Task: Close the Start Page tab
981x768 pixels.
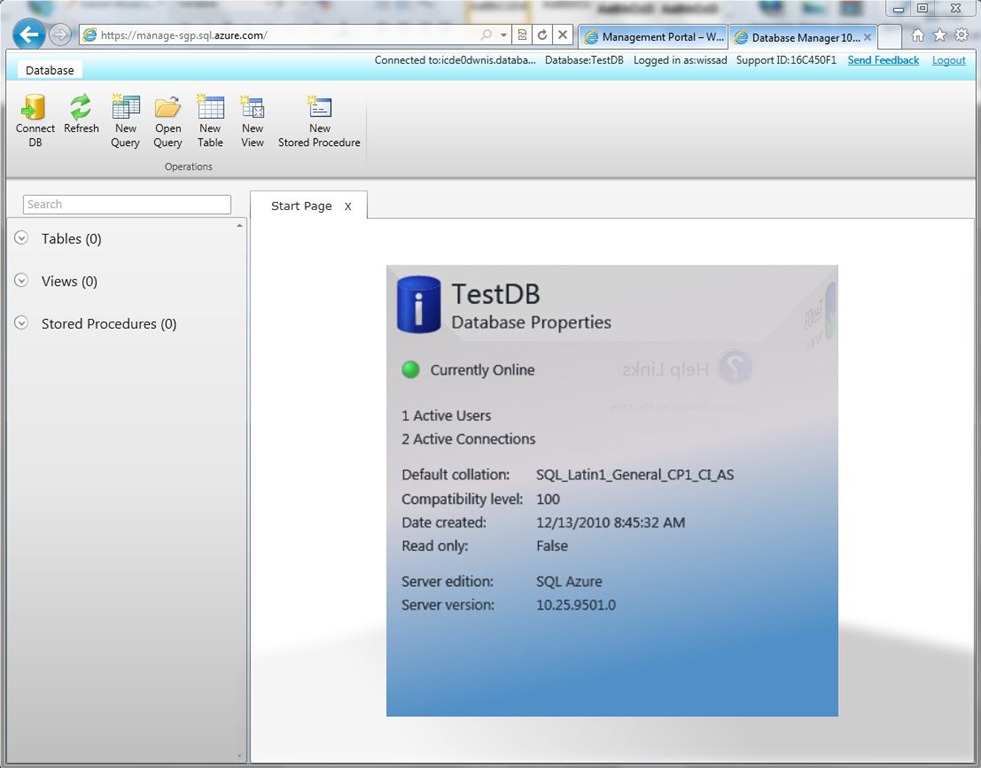Action: (348, 206)
